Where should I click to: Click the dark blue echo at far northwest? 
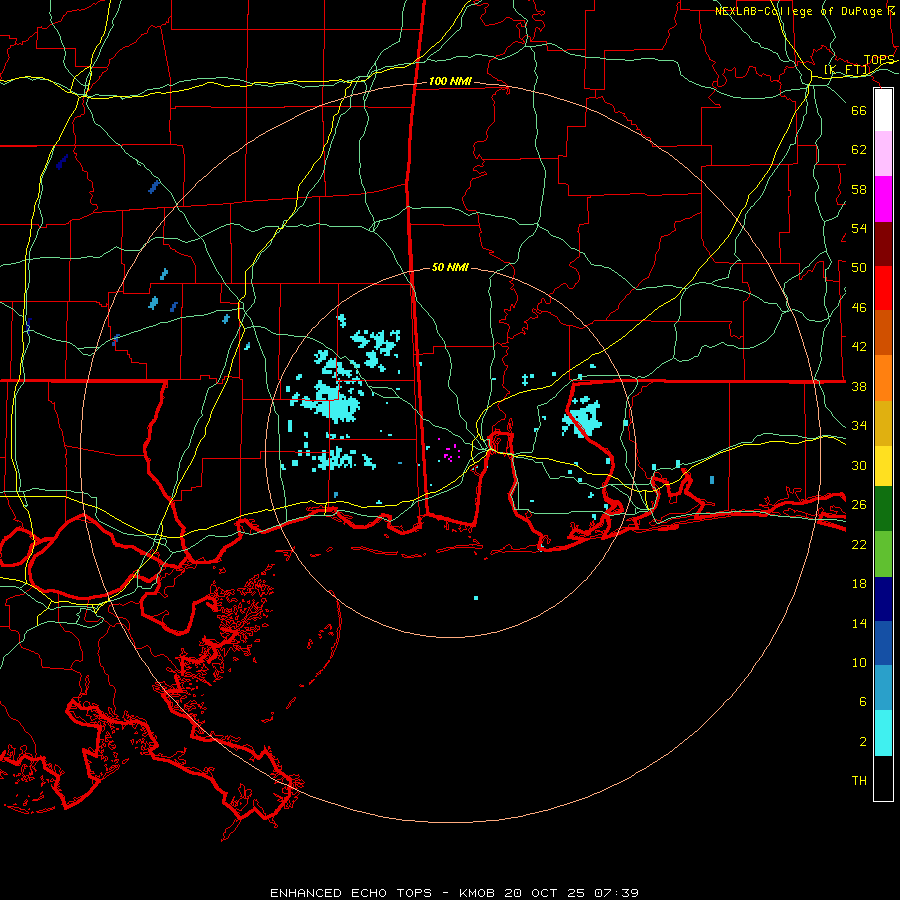62,162
